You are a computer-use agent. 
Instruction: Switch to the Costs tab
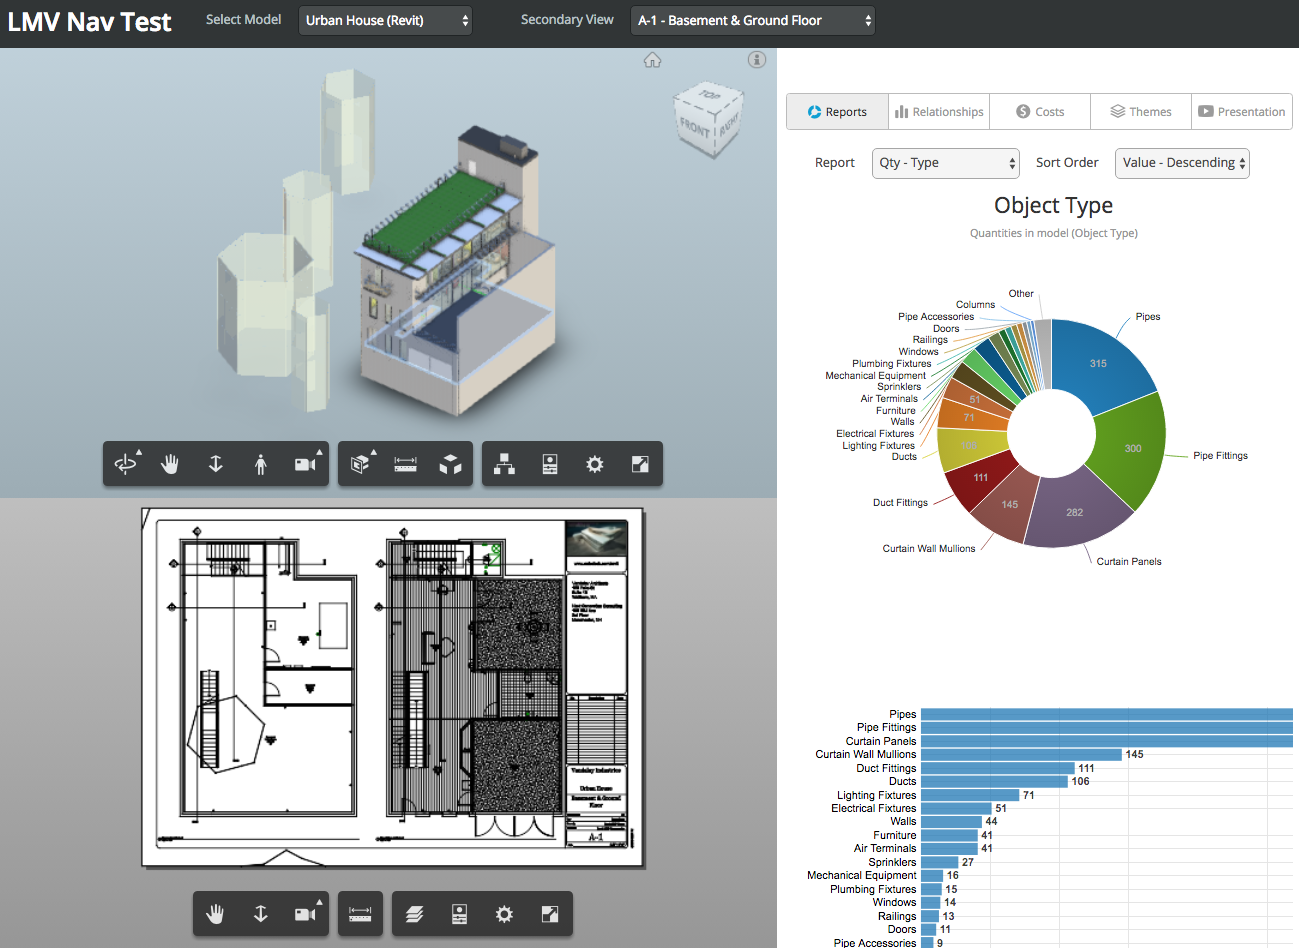1039,111
